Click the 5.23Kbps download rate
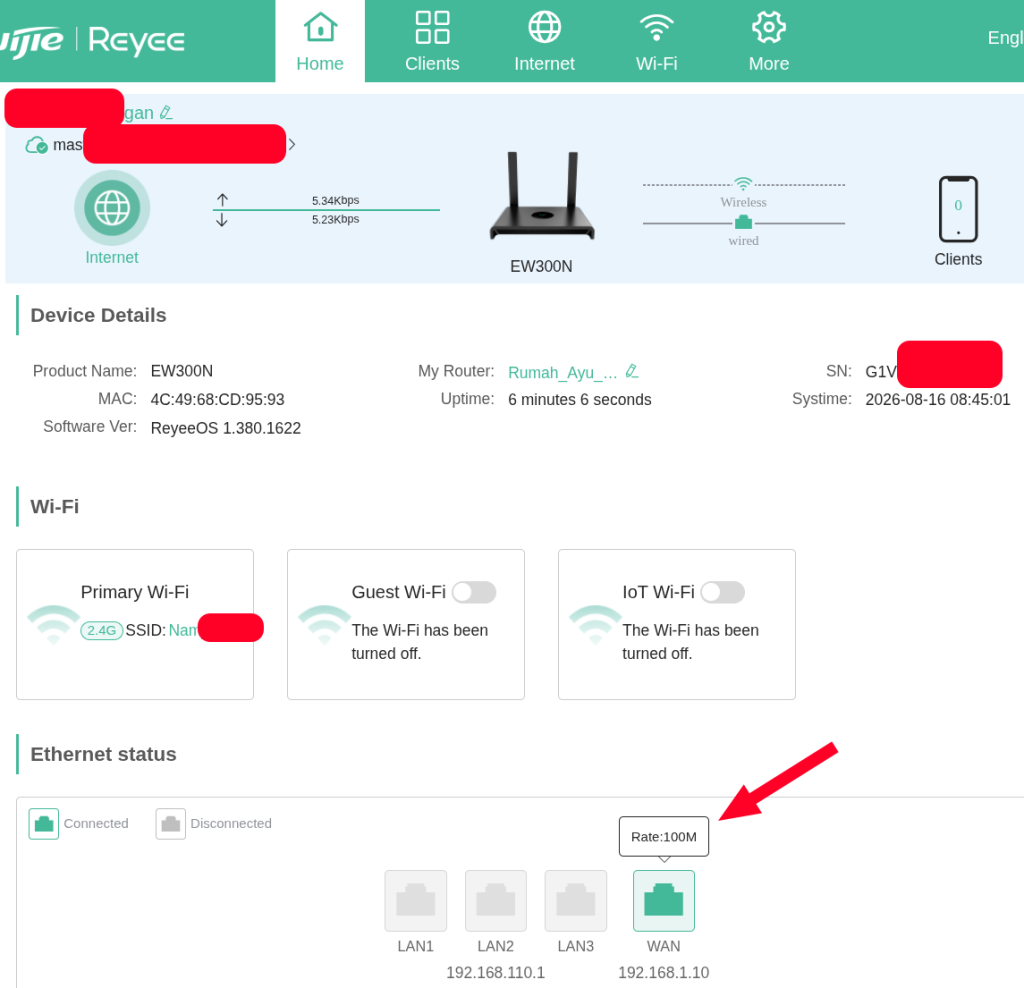The height and width of the screenshot is (988, 1024). [335, 219]
